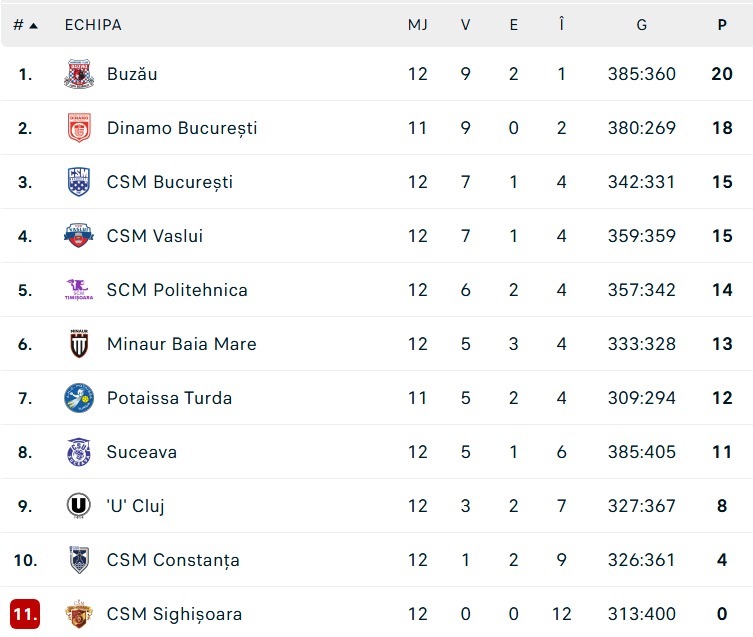
Task: Sort standings by the MJ column header
Action: [x=418, y=24]
